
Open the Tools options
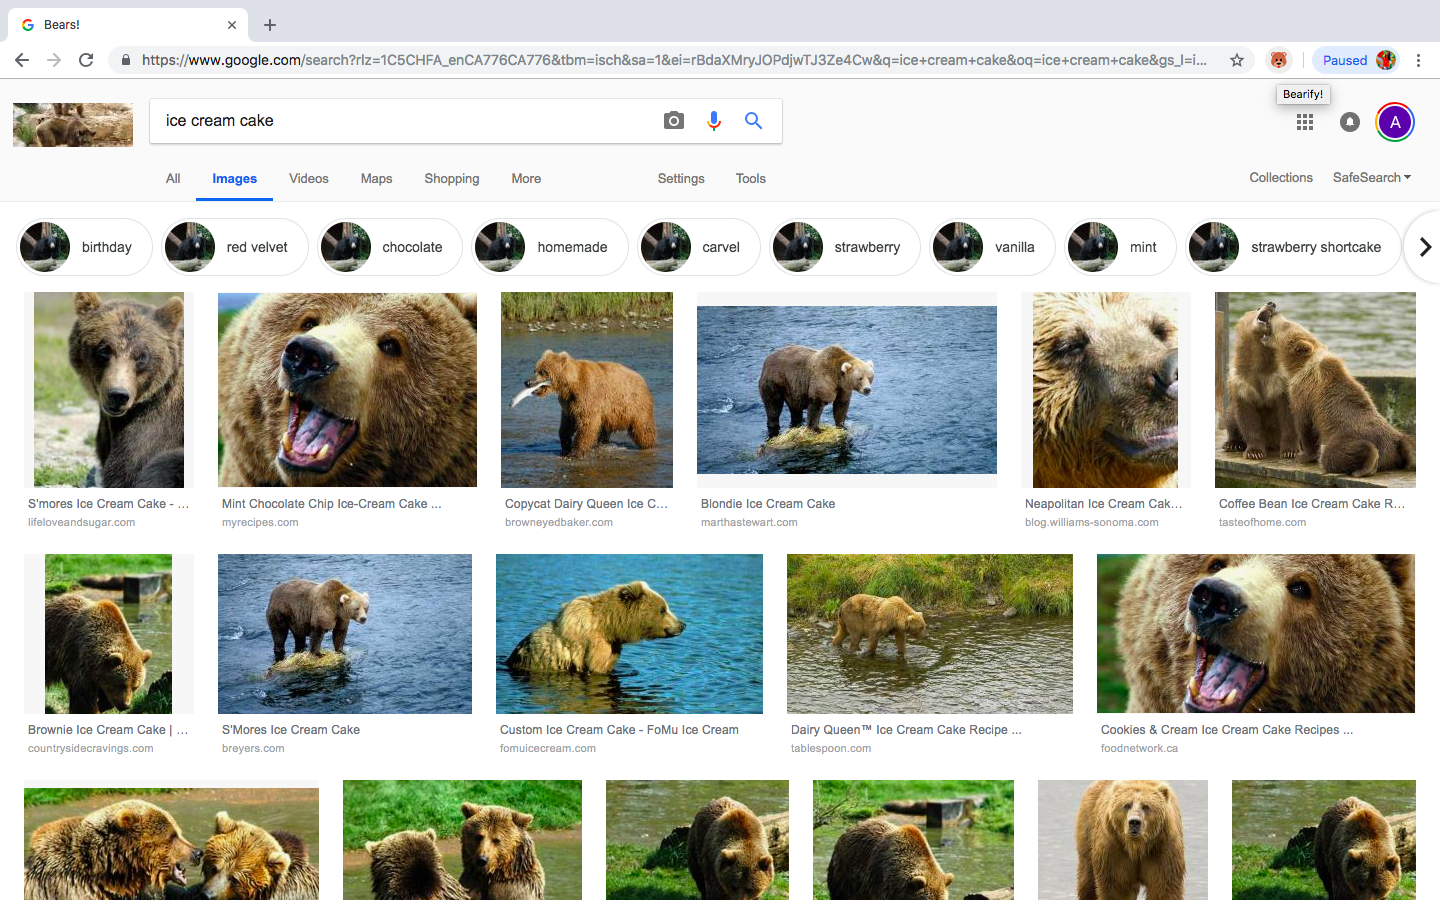(x=751, y=178)
